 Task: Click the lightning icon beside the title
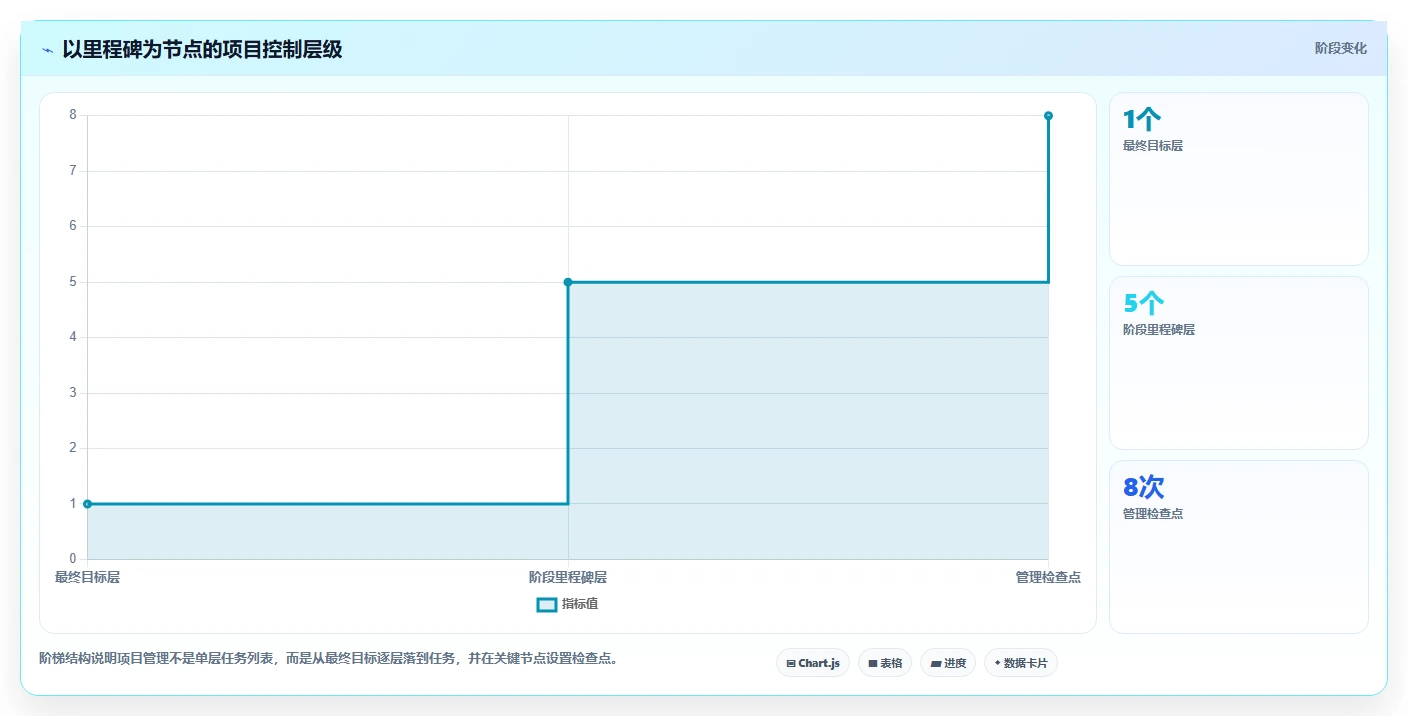pos(47,50)
